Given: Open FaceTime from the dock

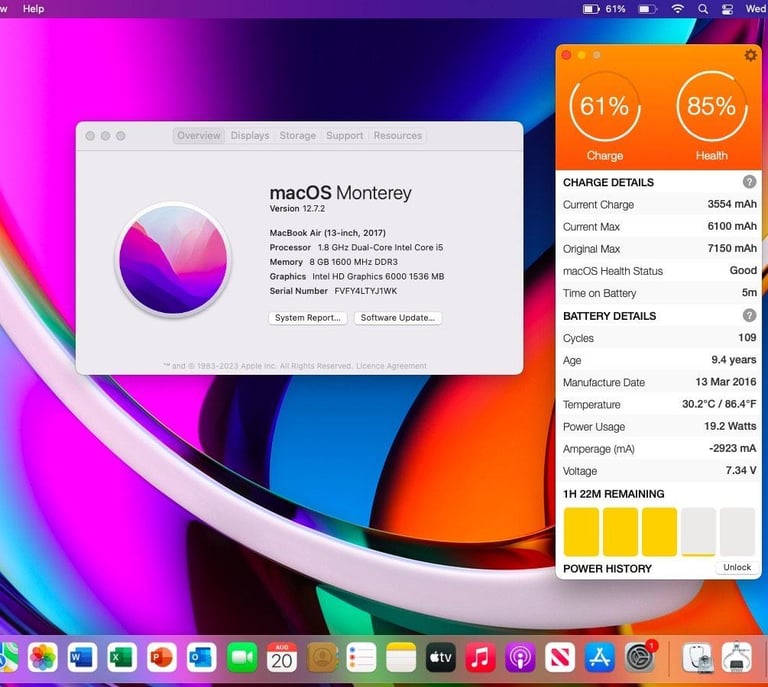Looking at the screenshot, I should 241,657.
